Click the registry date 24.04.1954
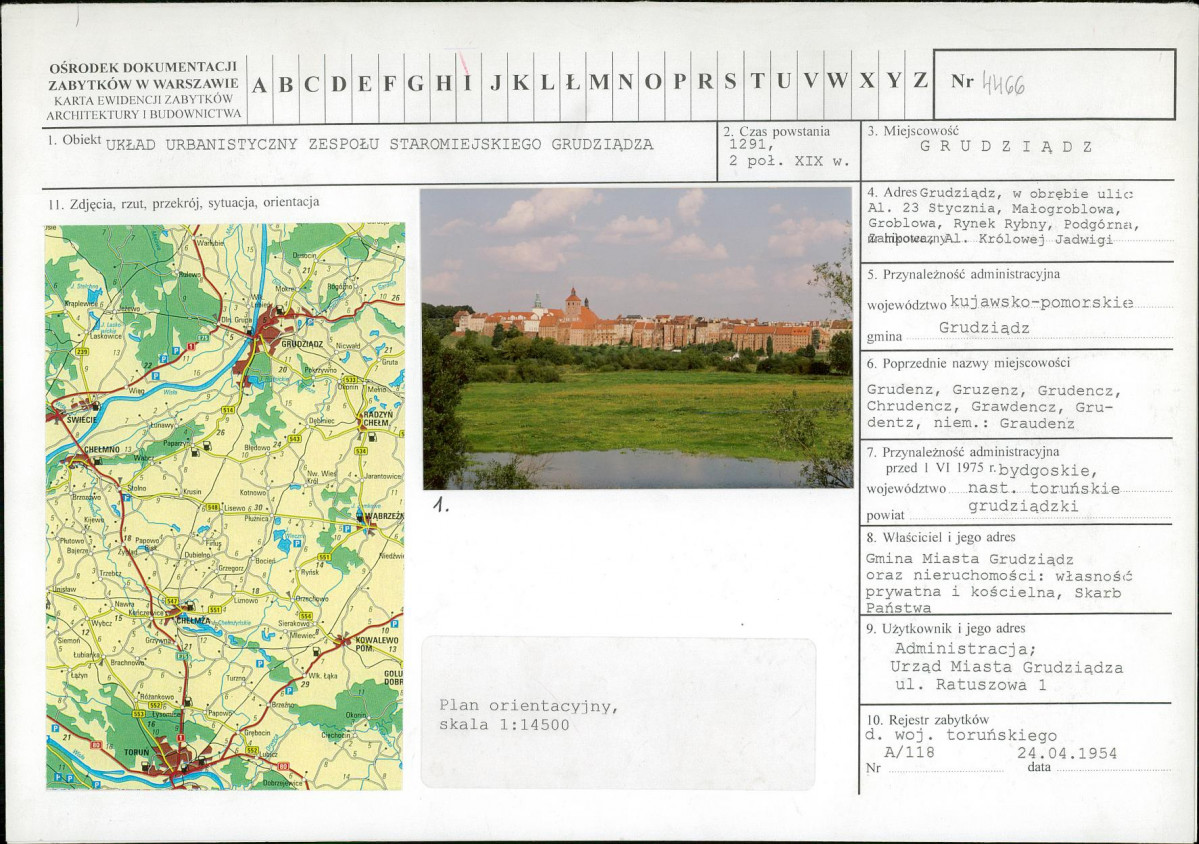 click(x=1067, y=754)
